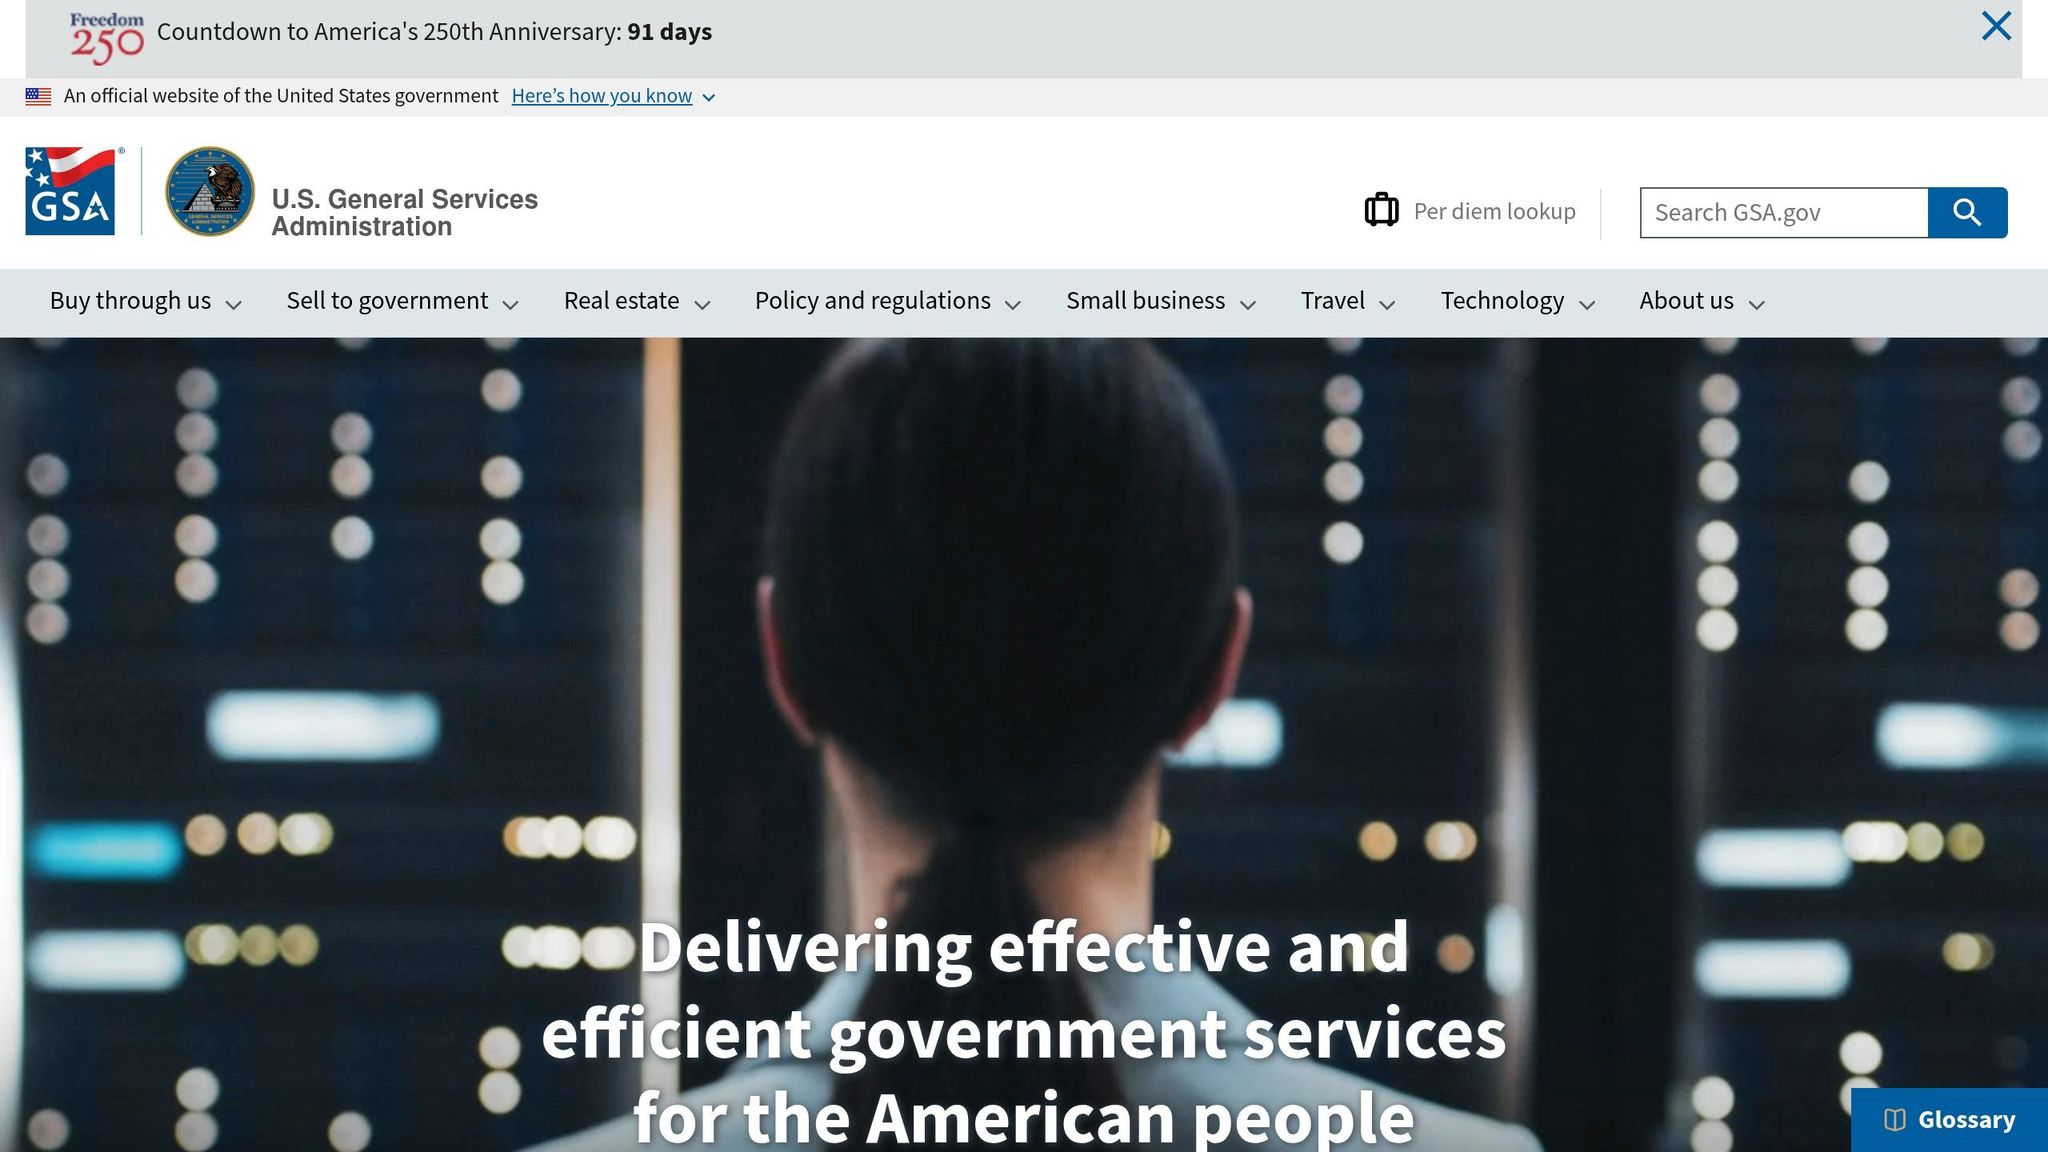Image resolution: width=2048 pixels, height=1152 pixels.
Task: Dismiss the anniversary countdown banner
Action: [1995, 26]
